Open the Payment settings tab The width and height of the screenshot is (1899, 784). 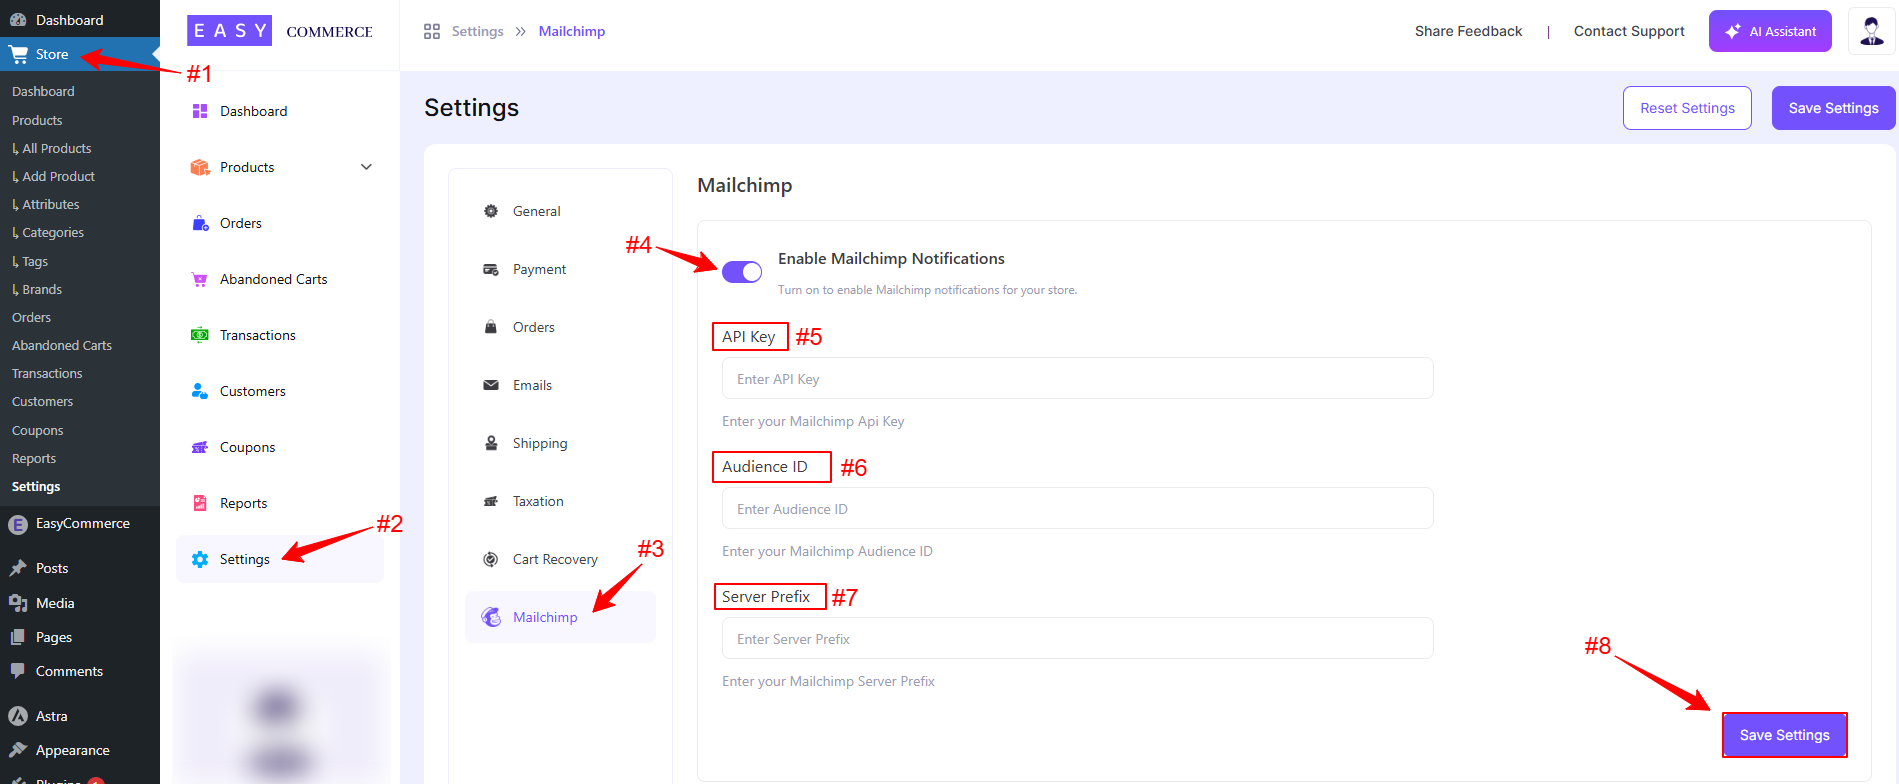pos(560,269)
